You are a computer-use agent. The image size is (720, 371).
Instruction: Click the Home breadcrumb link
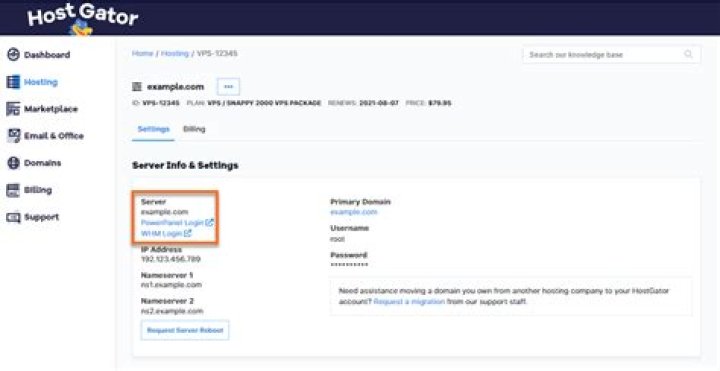[142, 53]
